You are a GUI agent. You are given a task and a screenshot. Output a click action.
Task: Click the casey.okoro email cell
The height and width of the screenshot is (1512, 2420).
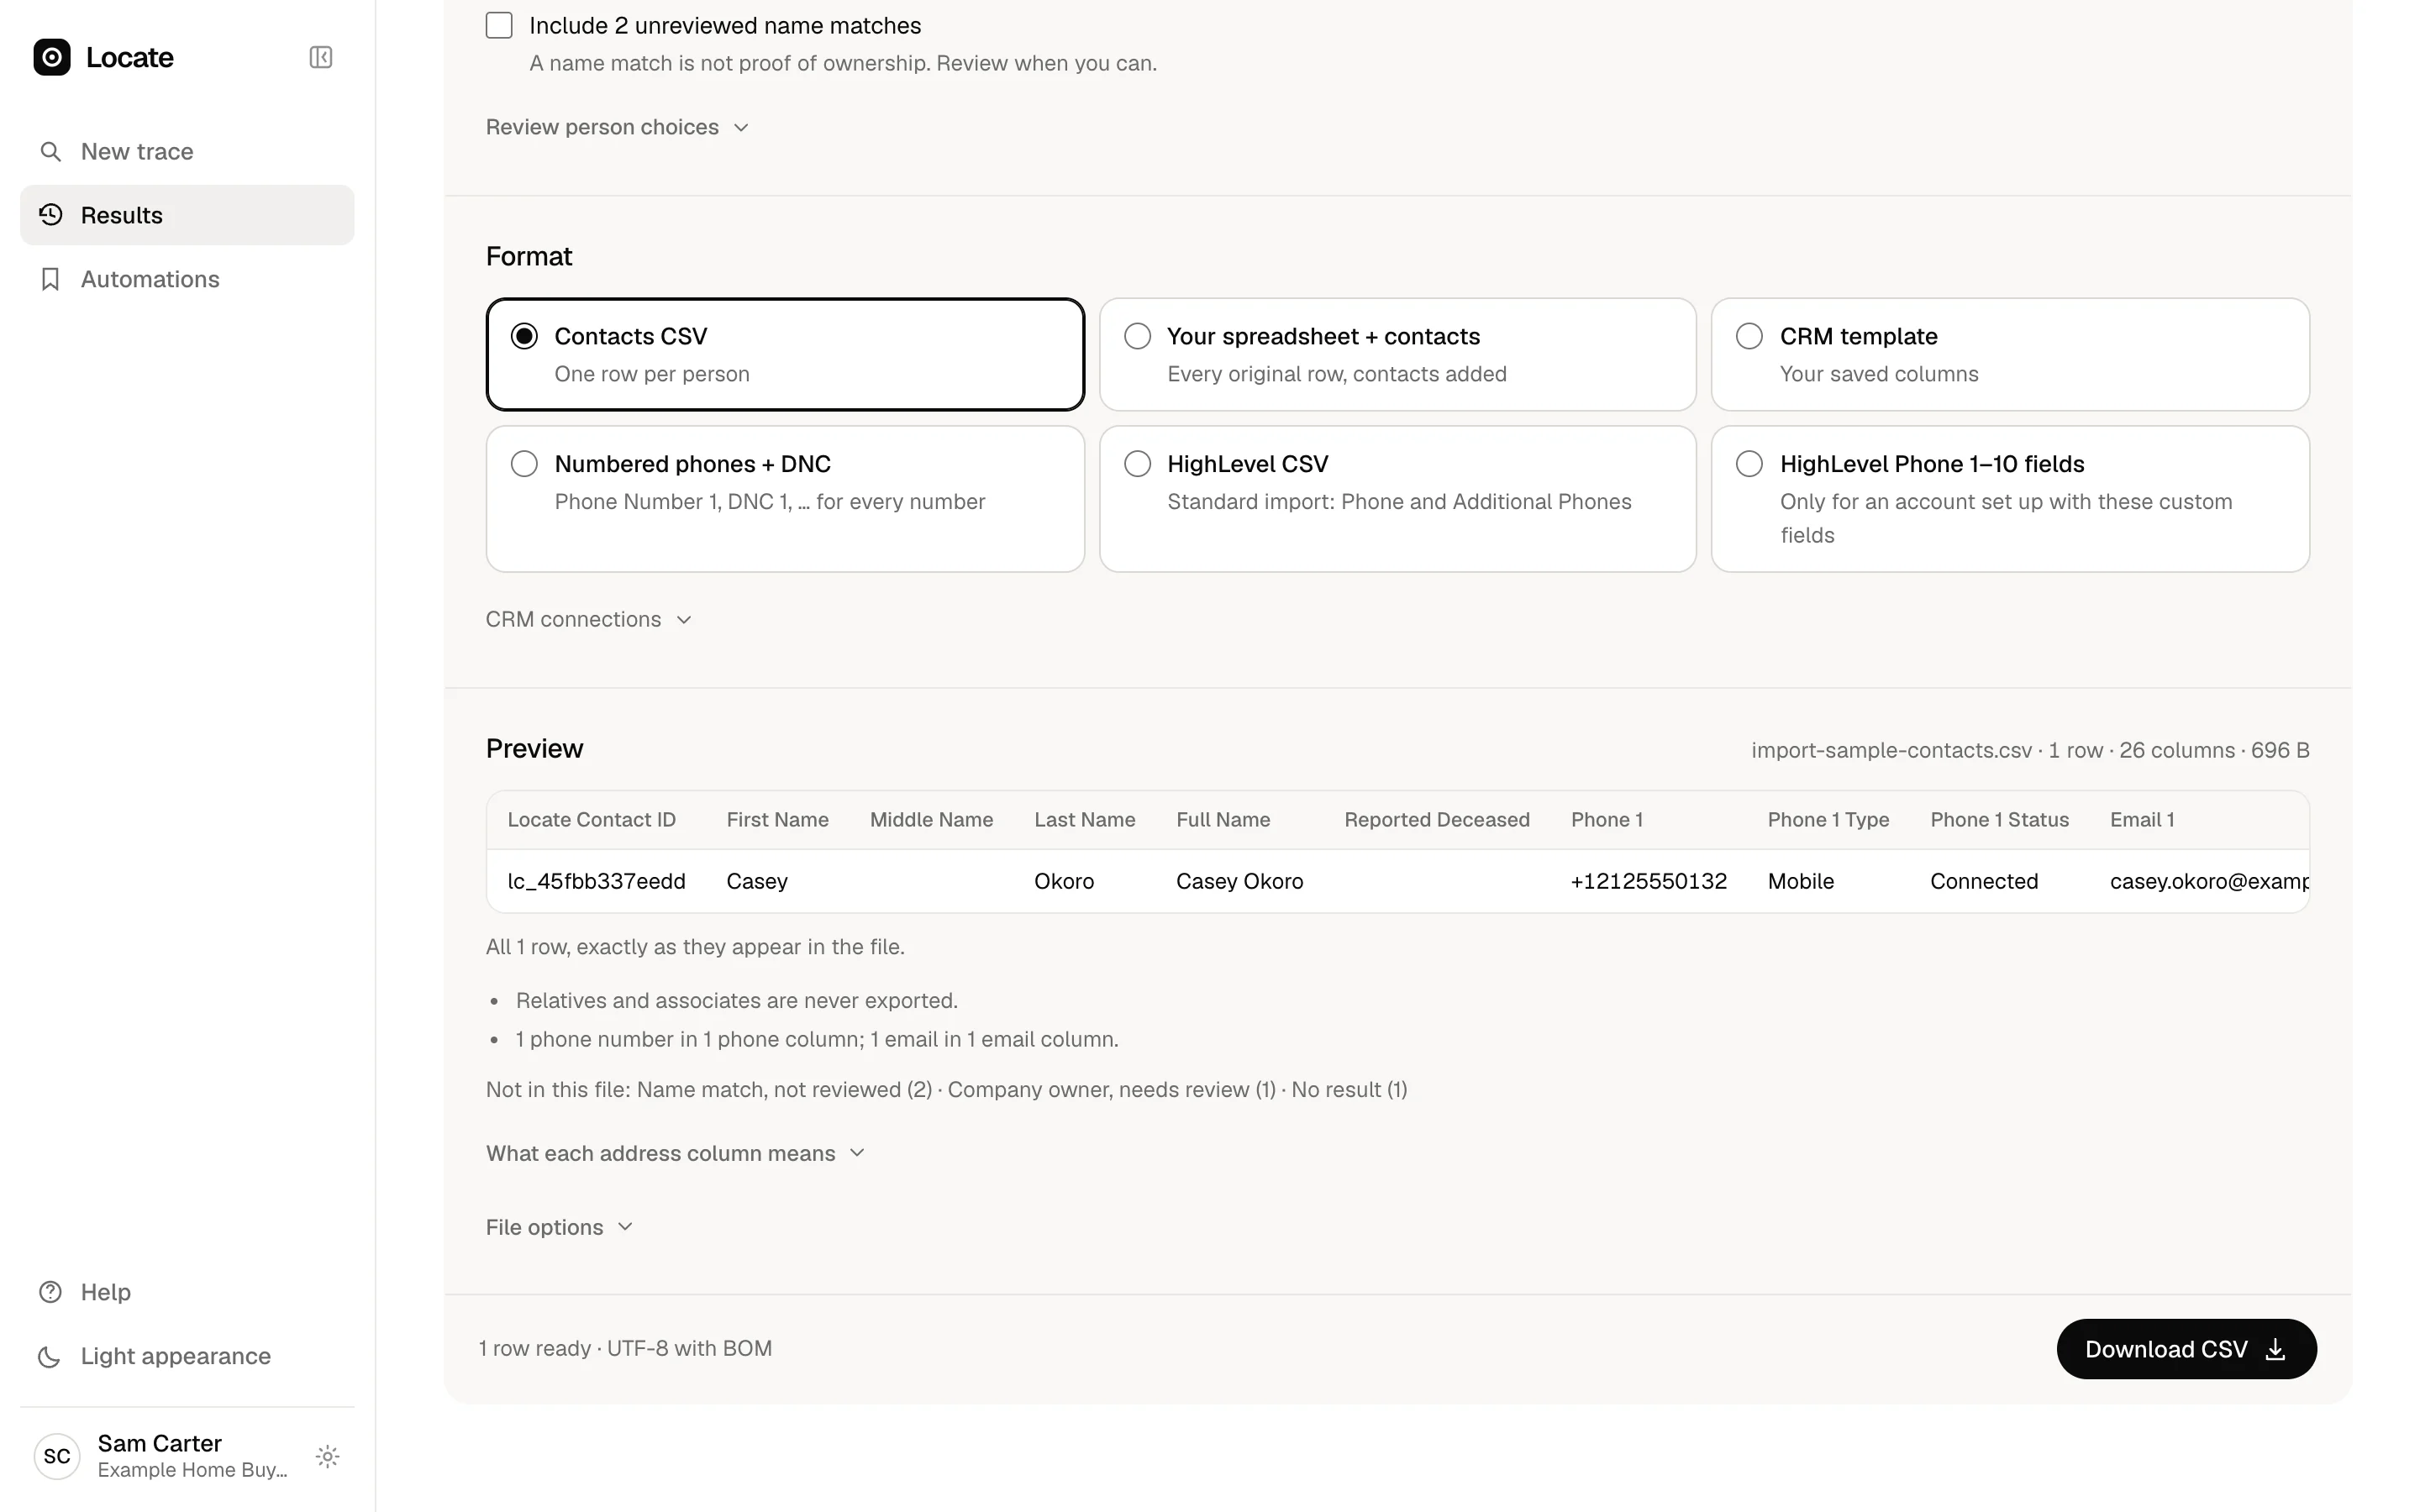2209,881
